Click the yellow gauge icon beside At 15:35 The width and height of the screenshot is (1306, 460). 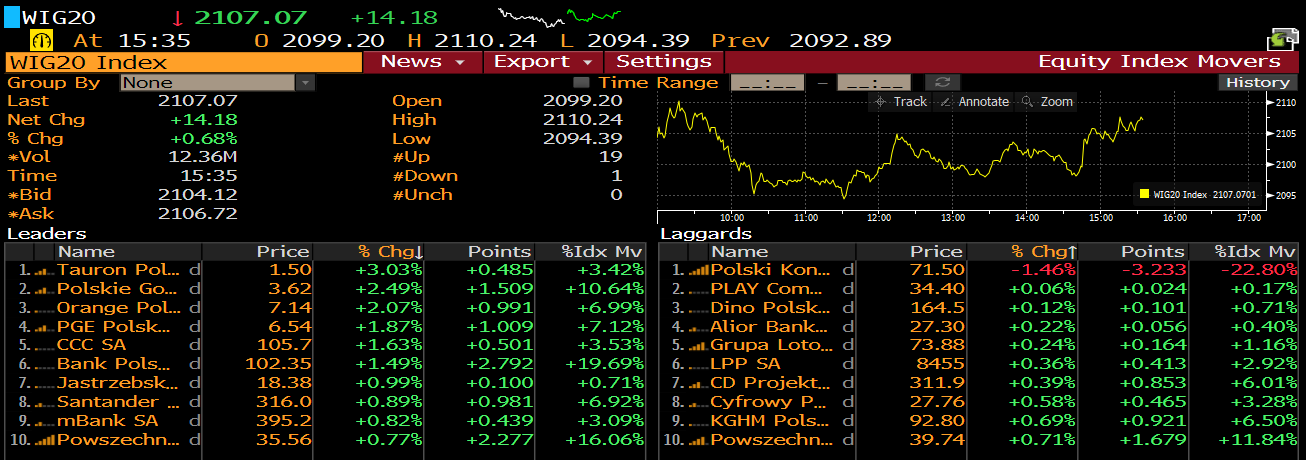(x=42, y=40)
